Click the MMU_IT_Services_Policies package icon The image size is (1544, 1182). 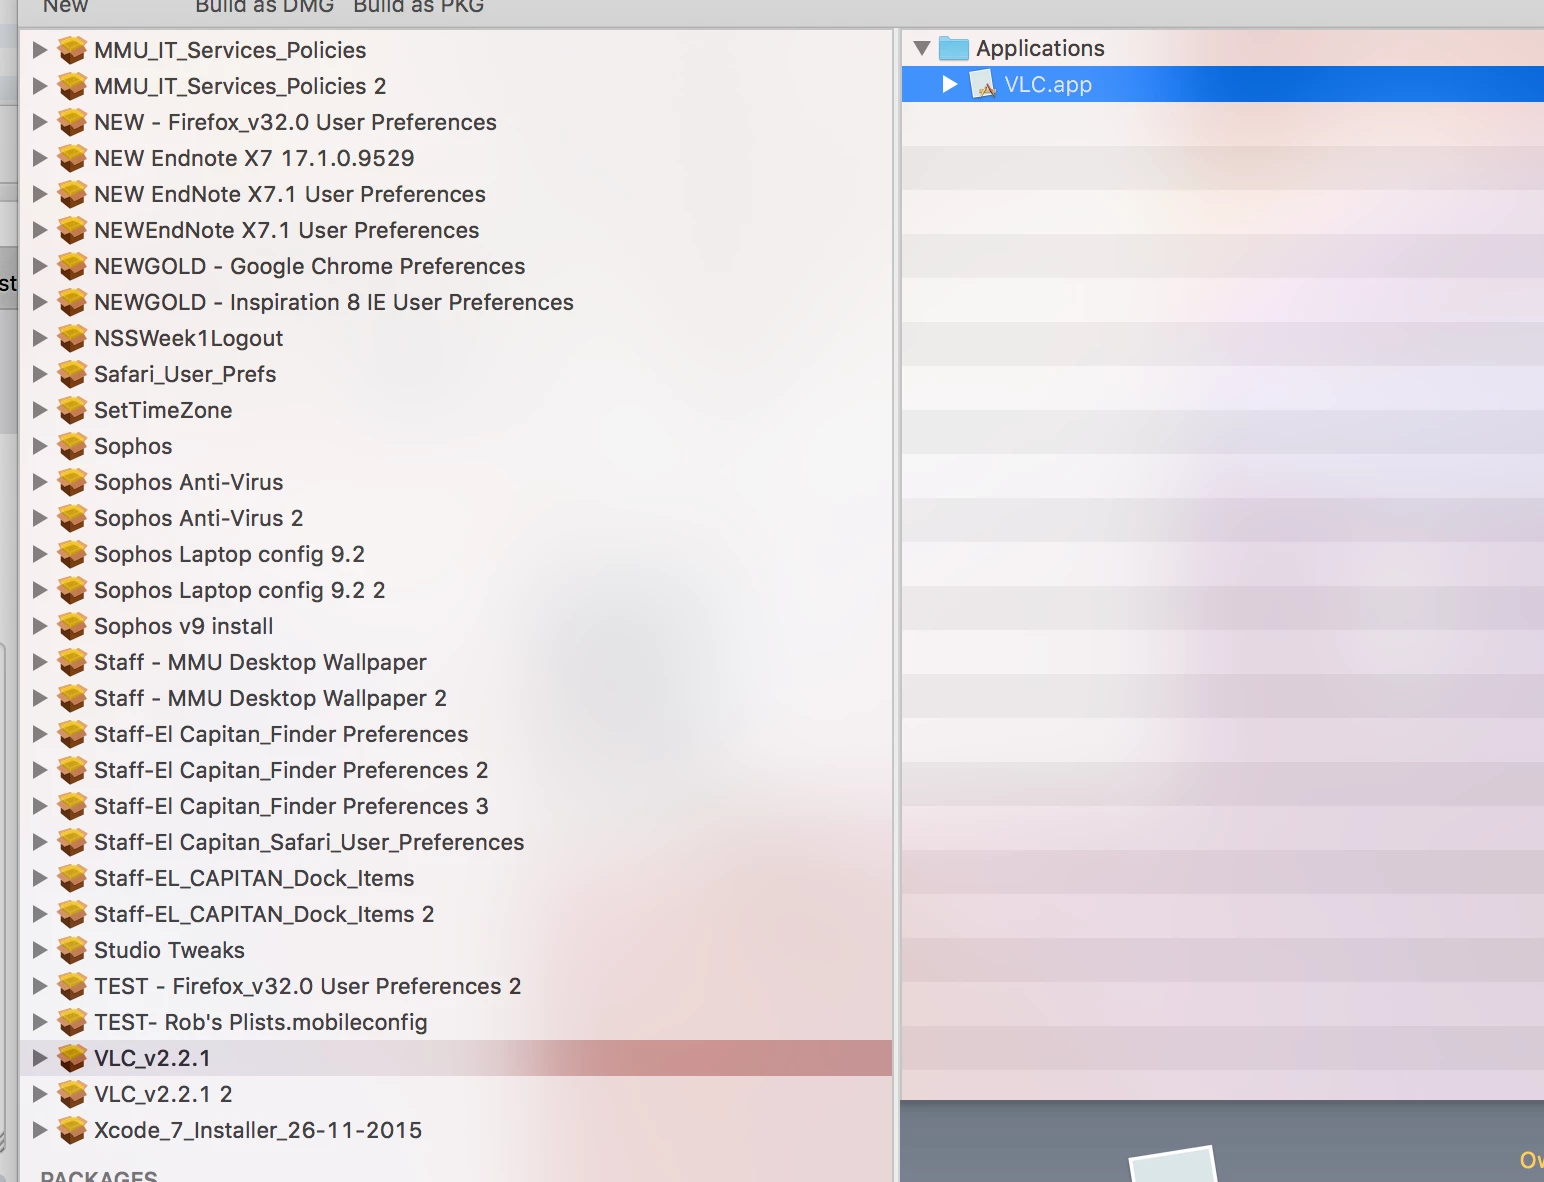coord(72,50)
